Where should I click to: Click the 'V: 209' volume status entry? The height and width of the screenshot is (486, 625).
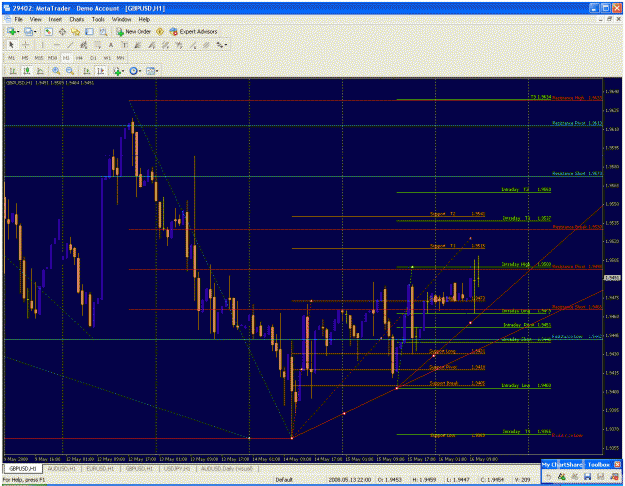pyautogui.click(x=522, y=480)
